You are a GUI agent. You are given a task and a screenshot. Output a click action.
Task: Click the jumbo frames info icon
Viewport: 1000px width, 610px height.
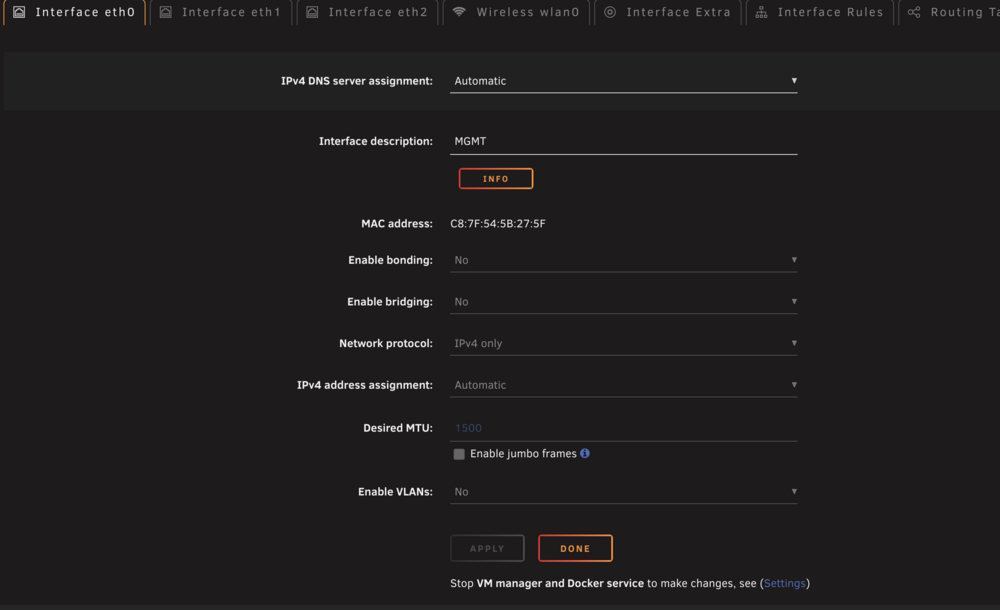(585, 453)
